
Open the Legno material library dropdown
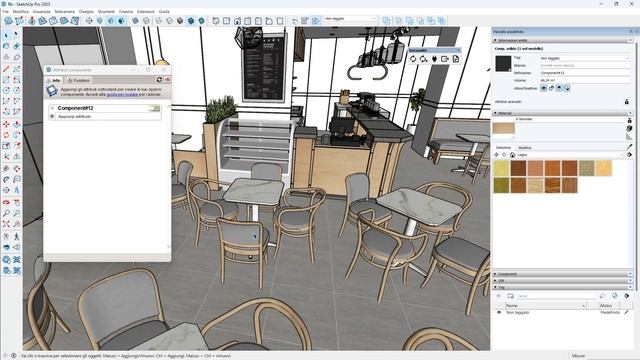click(571, 155)
